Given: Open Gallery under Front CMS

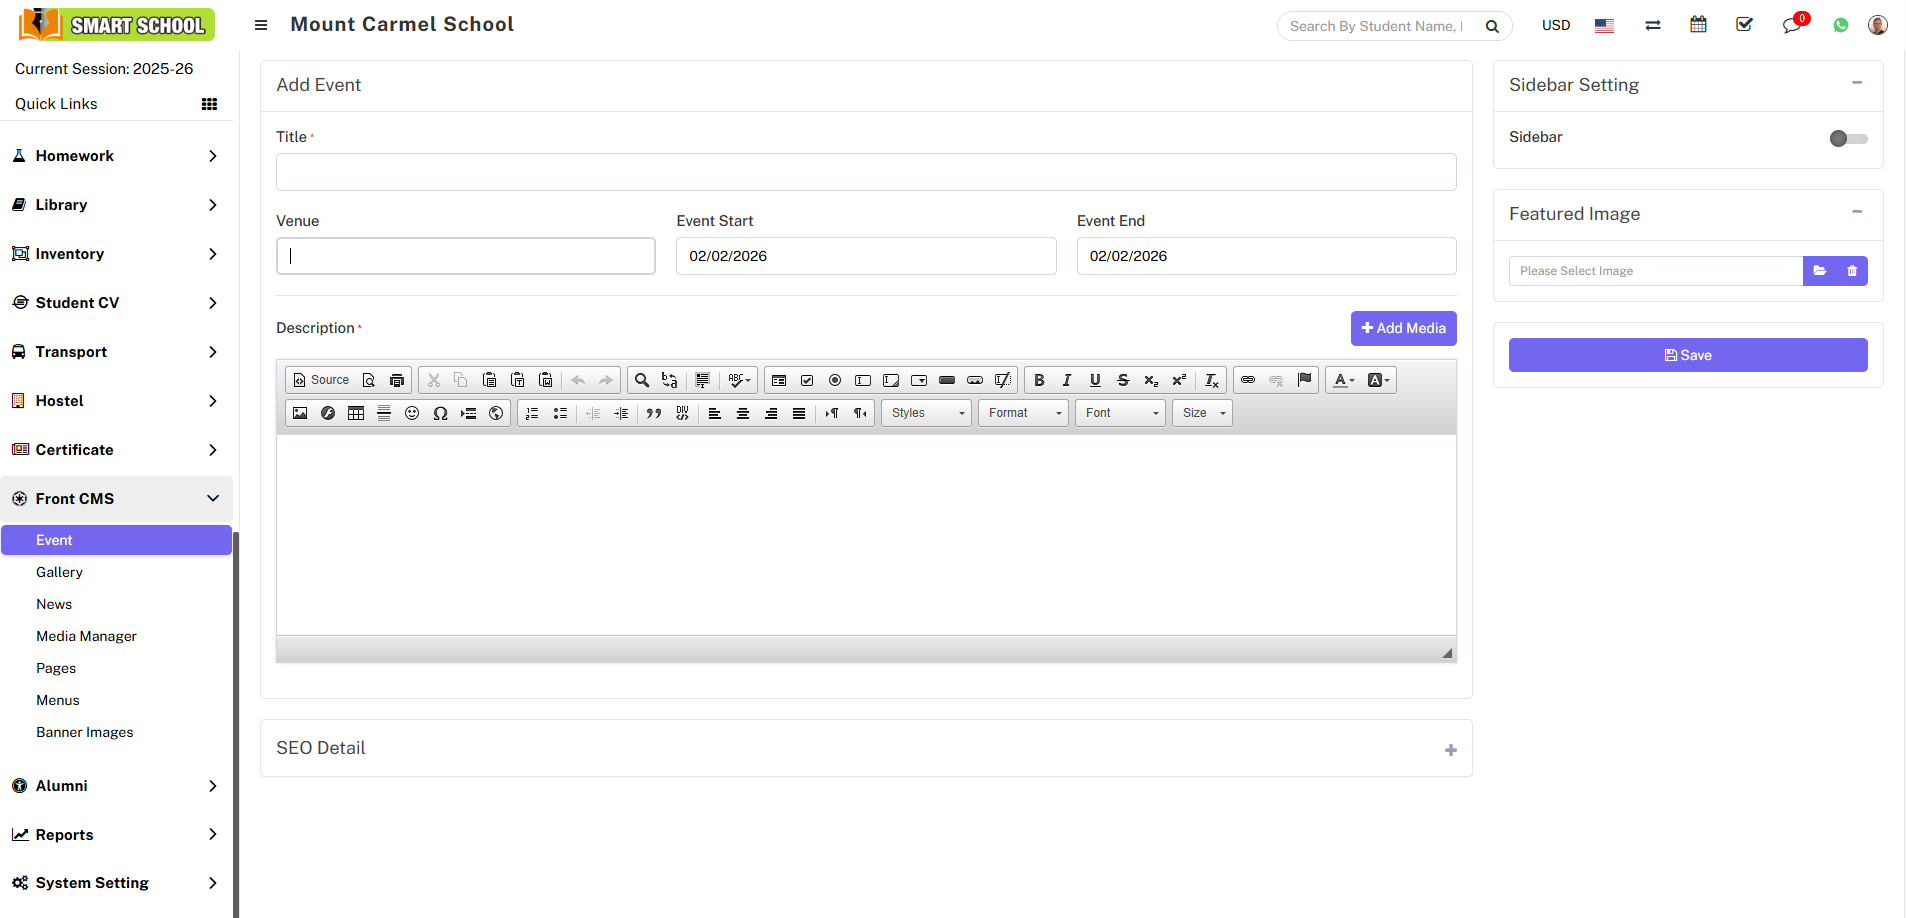Looking at the screenshot, I should [60, 572].
